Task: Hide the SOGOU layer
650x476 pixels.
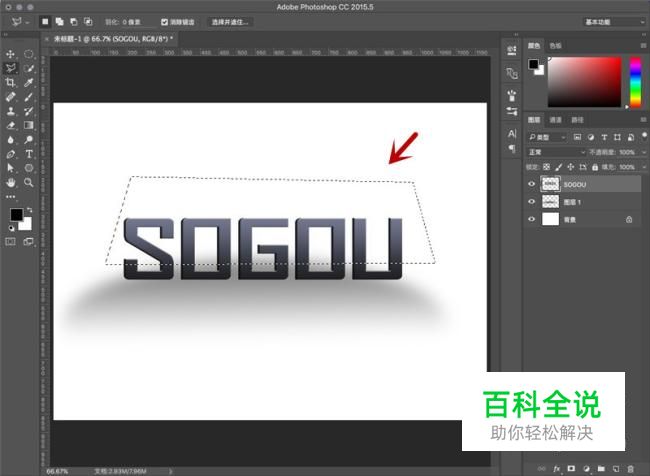Action: [531, 184]
